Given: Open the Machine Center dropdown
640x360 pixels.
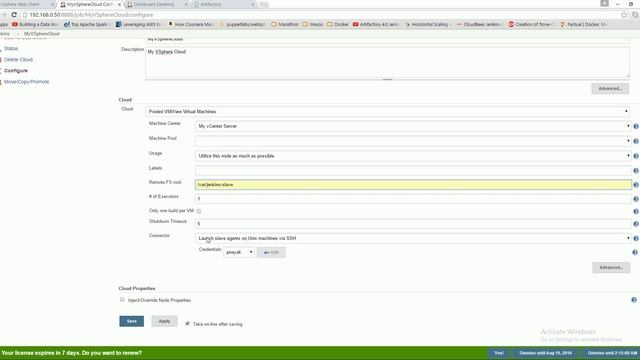Looking at the screenshot, I should click(413, 126).
